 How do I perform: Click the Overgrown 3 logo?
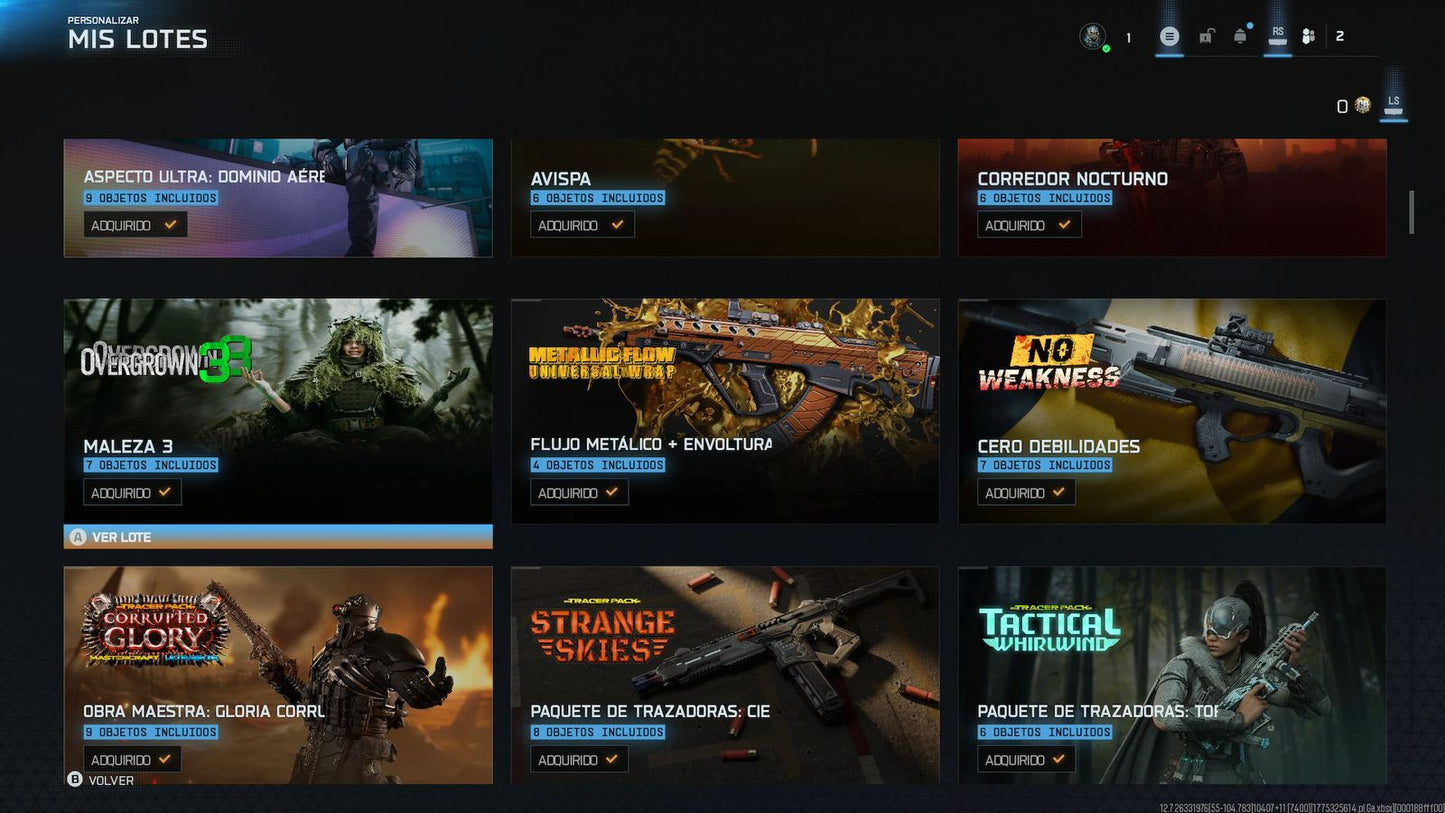coord(166,360)
